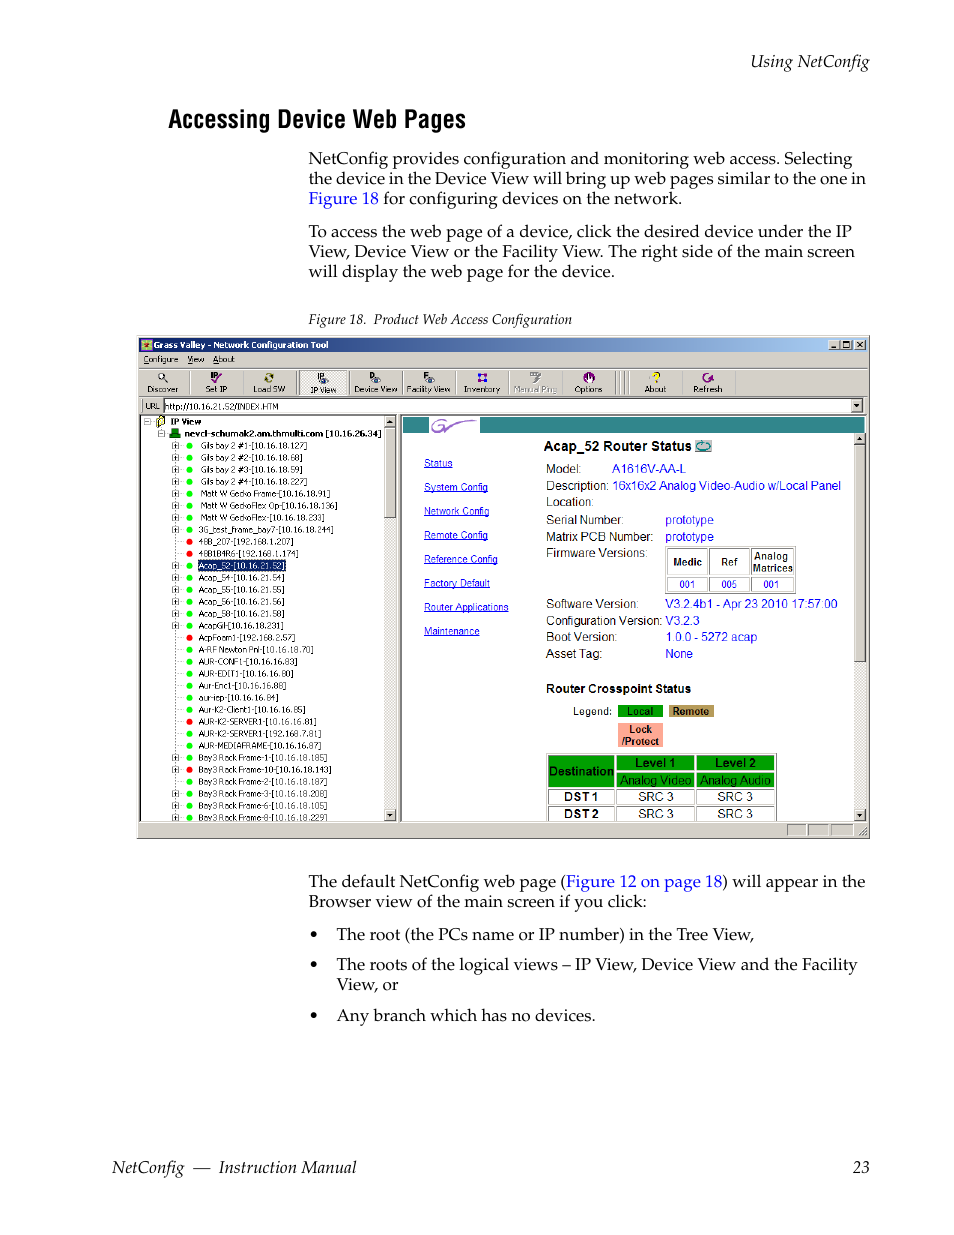Click refresh icon beside Acap_52 Router Status
Viewport: 954px width, 1235px height.
click(x=703, y=446)
